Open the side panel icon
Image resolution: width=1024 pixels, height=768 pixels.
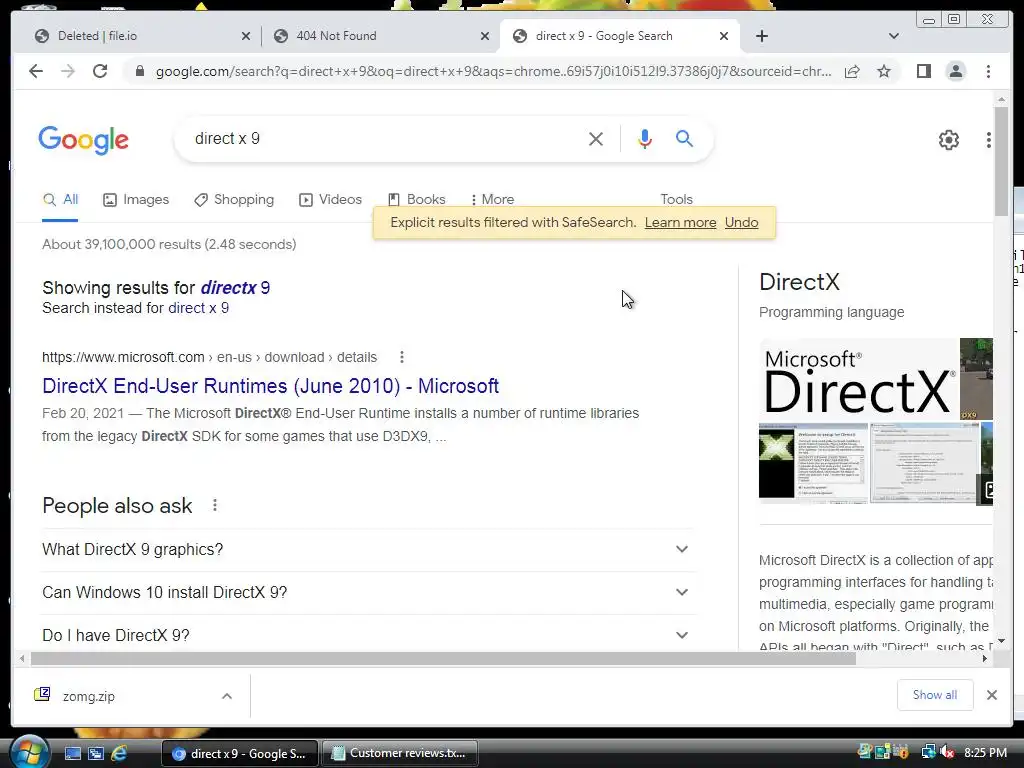click(x=923, y=71)
